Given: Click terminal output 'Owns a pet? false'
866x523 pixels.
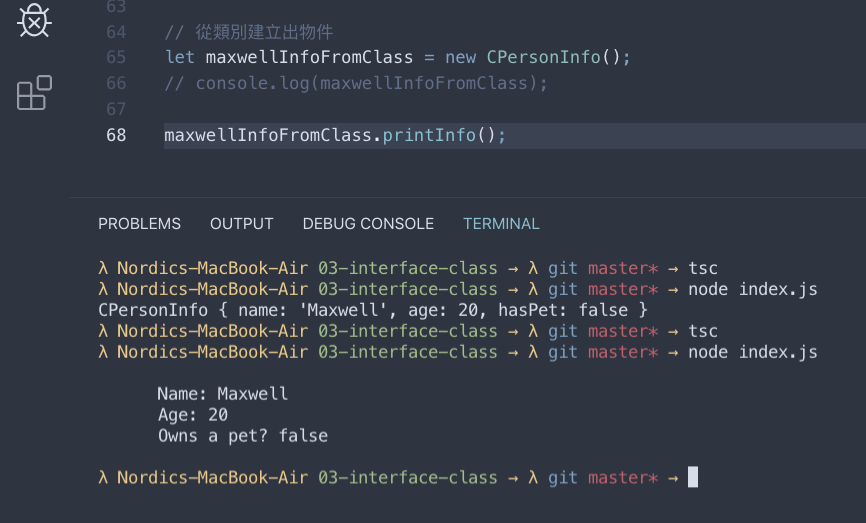Looking at the screenshot, I should (x=243, y=436).
